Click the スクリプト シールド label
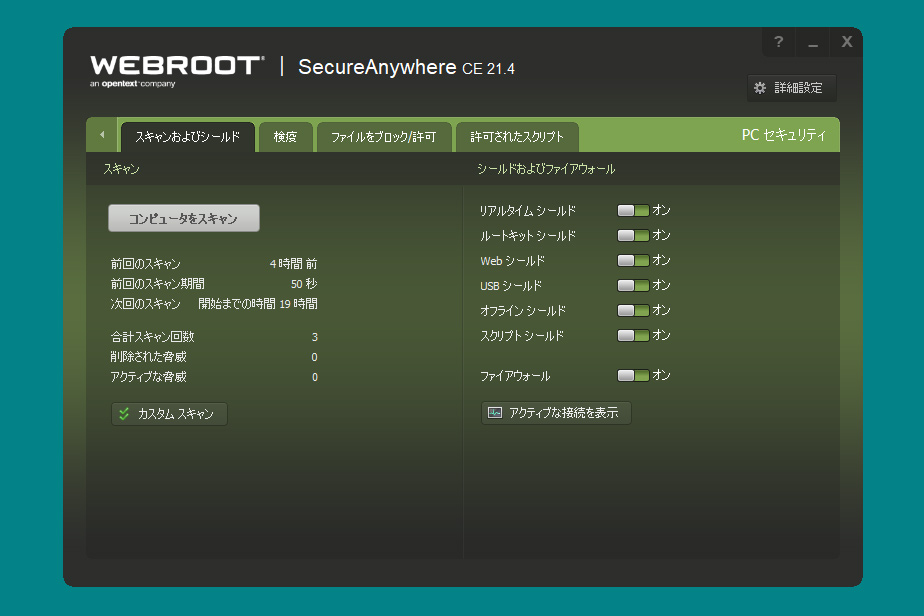 [x=522, y=336]
